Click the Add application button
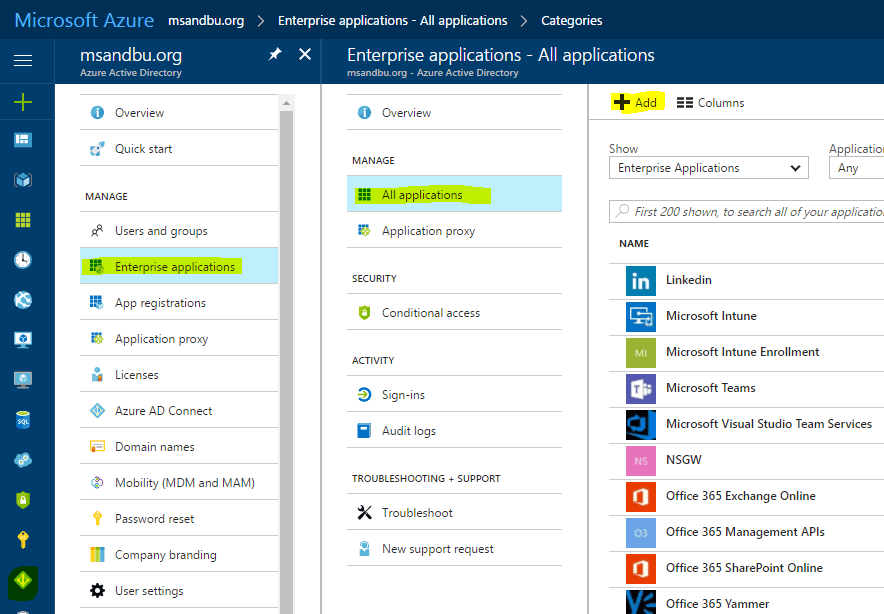The height and width of the screenshot is (614, 884). point(635,103)
